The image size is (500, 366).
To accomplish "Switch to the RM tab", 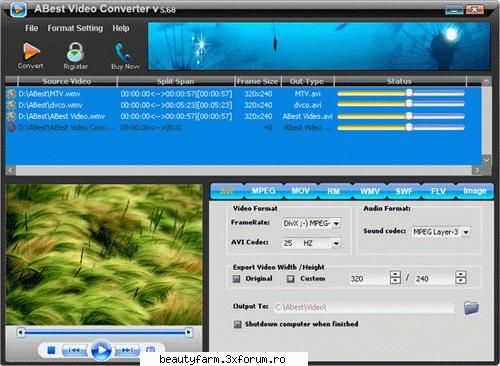I will (334, 191).
